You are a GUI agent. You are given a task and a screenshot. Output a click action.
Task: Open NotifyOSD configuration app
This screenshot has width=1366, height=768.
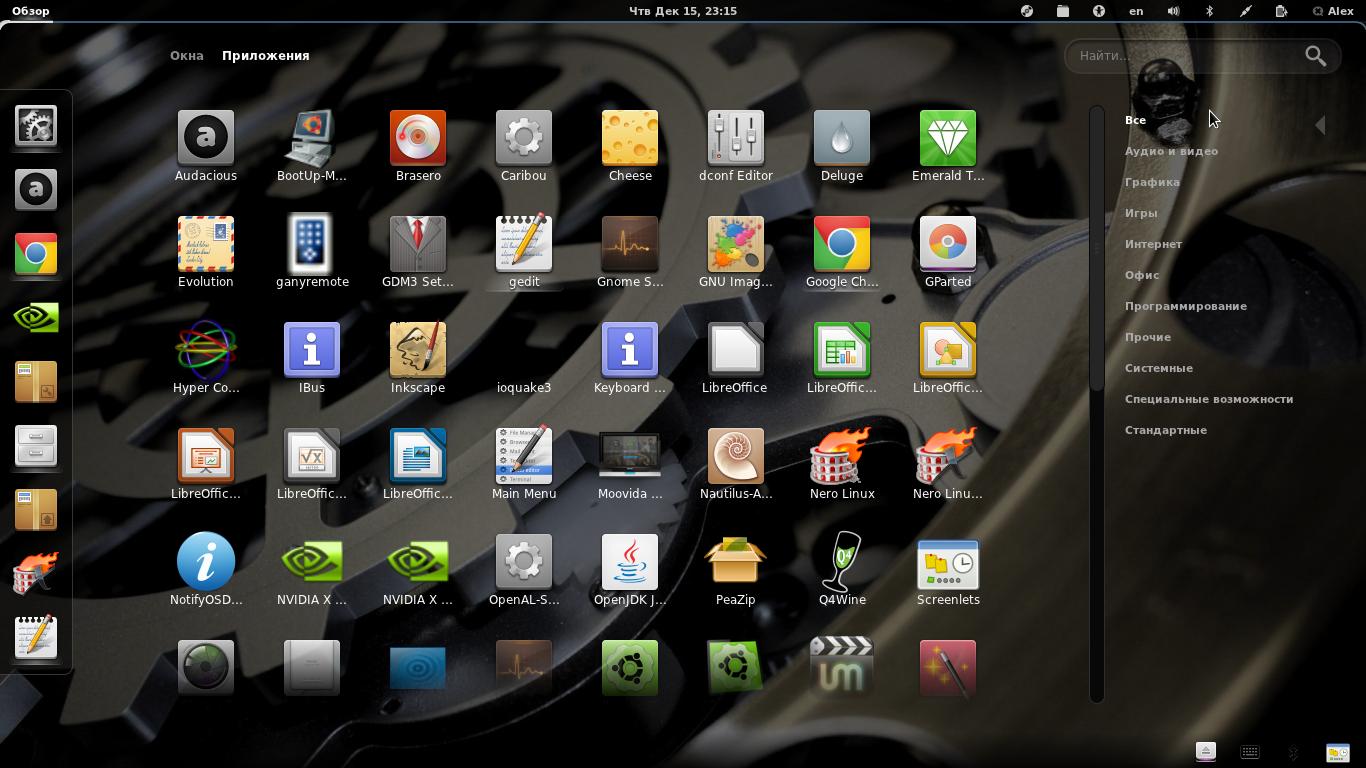[206, 570]
